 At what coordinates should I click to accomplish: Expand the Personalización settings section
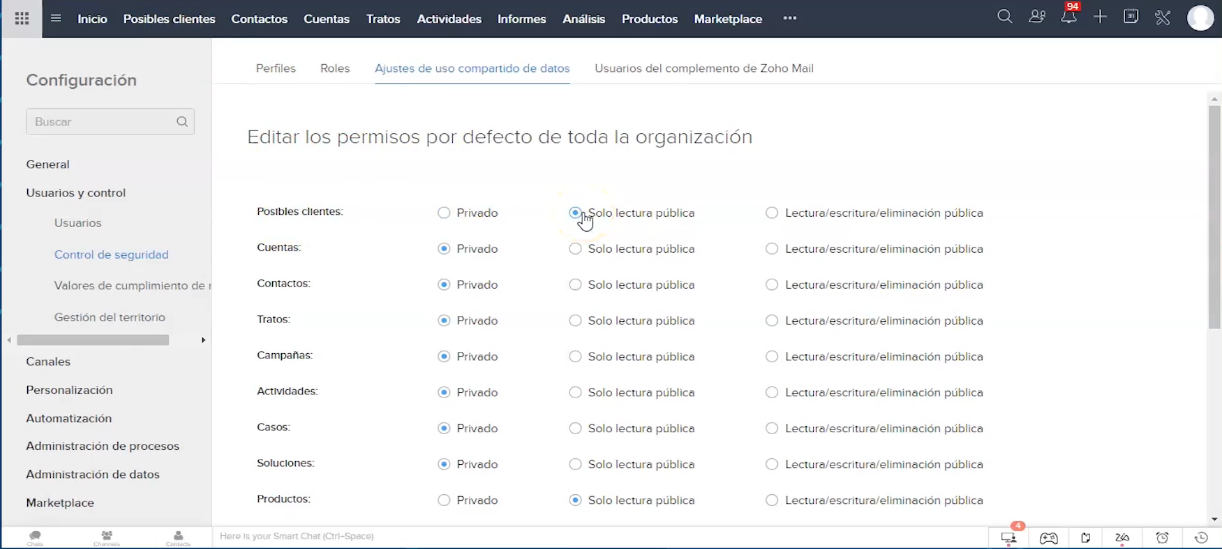pos(69,390)
